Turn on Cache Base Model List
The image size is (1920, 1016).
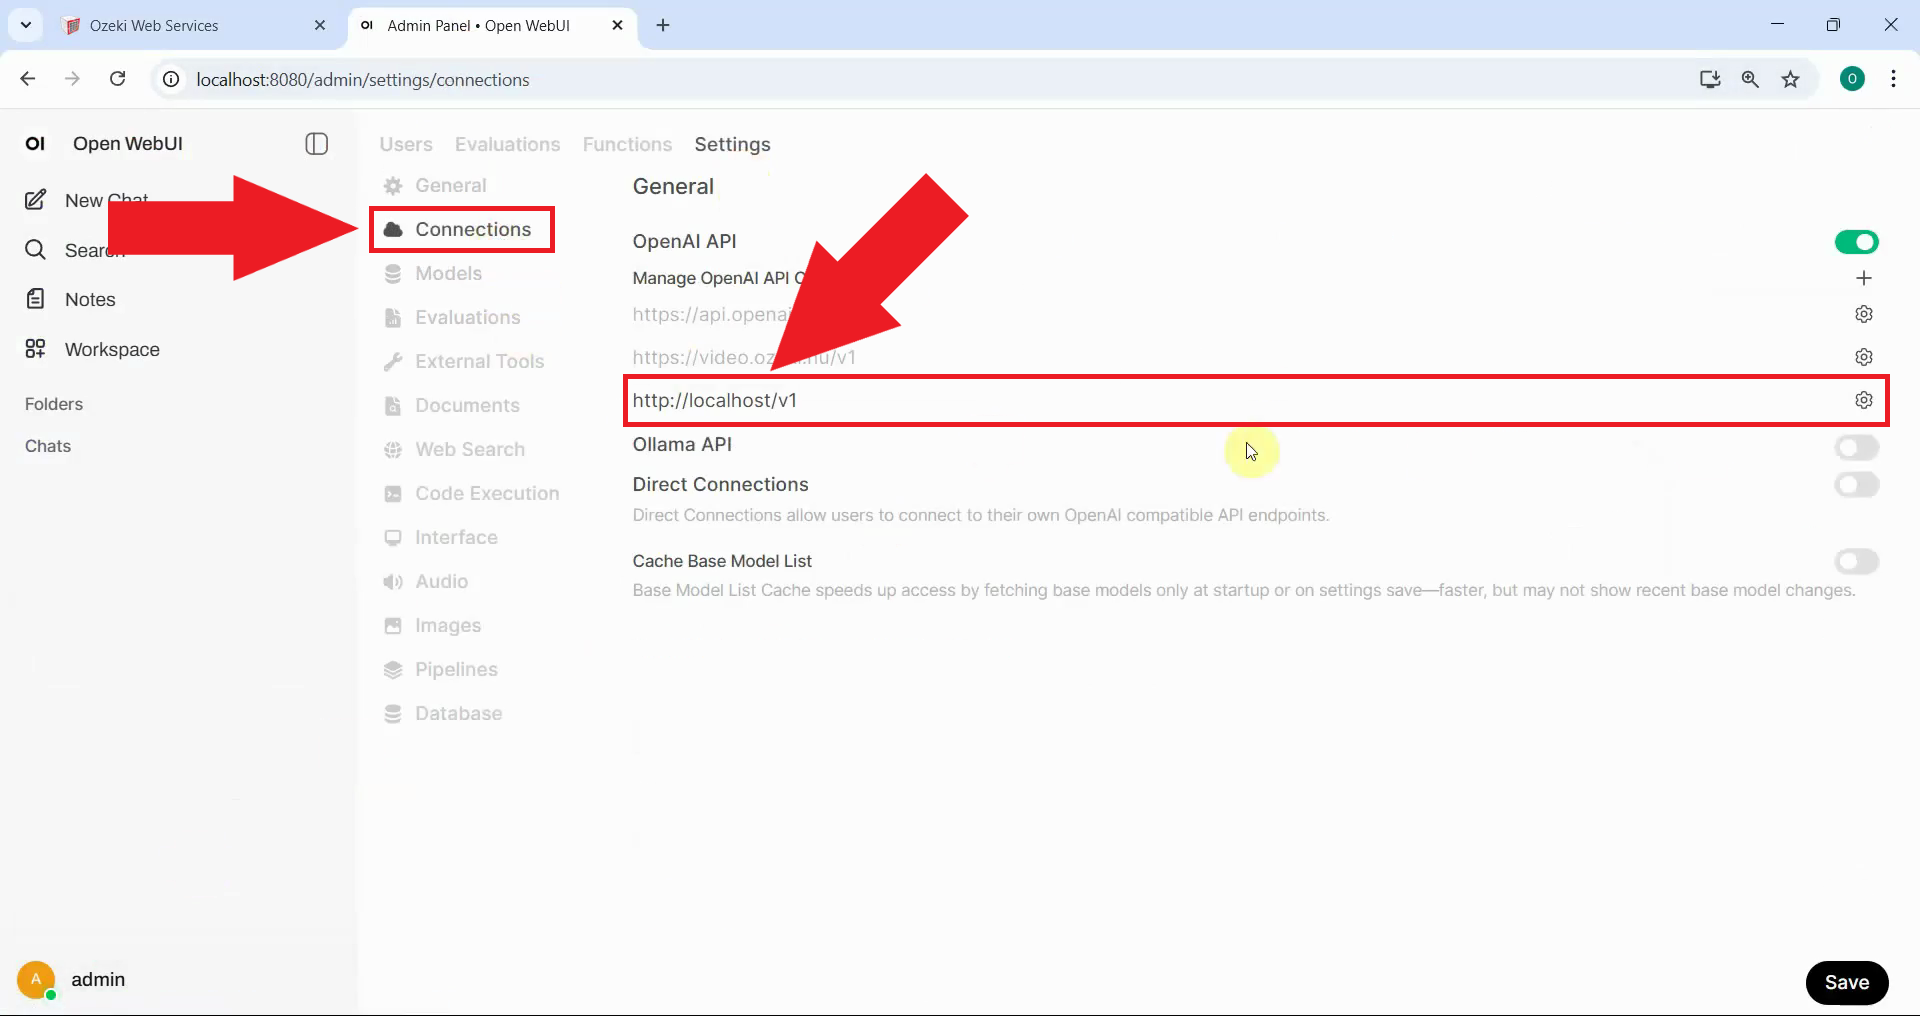point(1858,561)
